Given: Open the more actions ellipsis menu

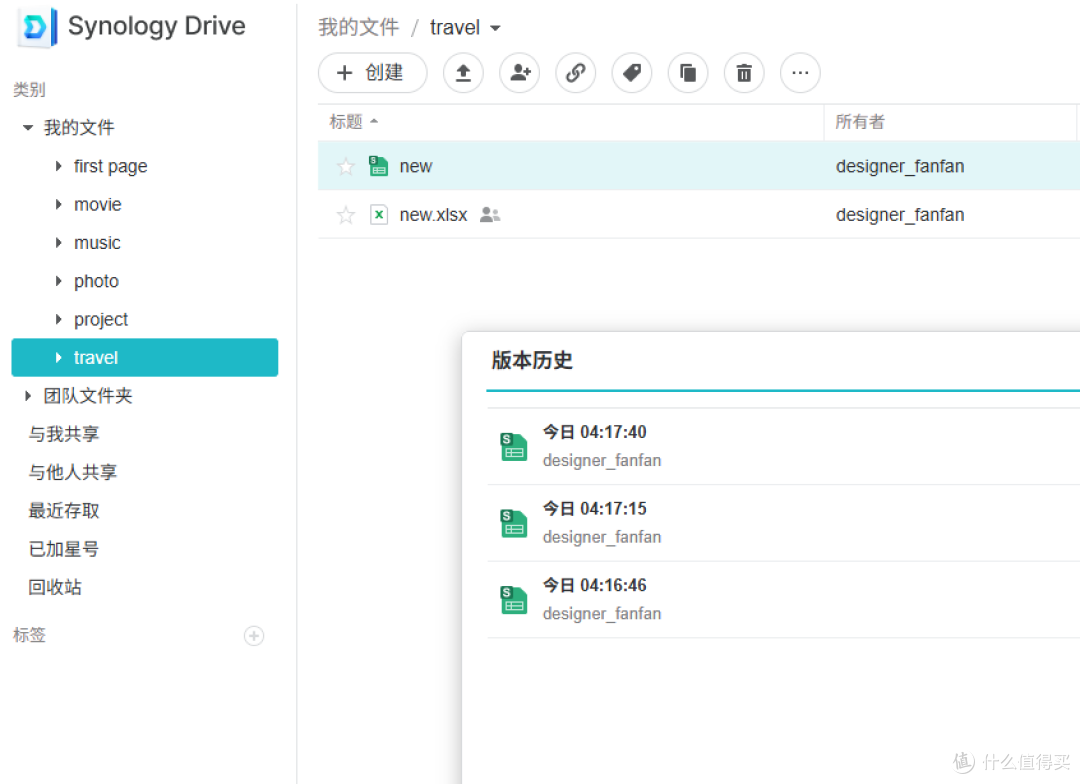Looking at the screenshot, I should [800, 73].
